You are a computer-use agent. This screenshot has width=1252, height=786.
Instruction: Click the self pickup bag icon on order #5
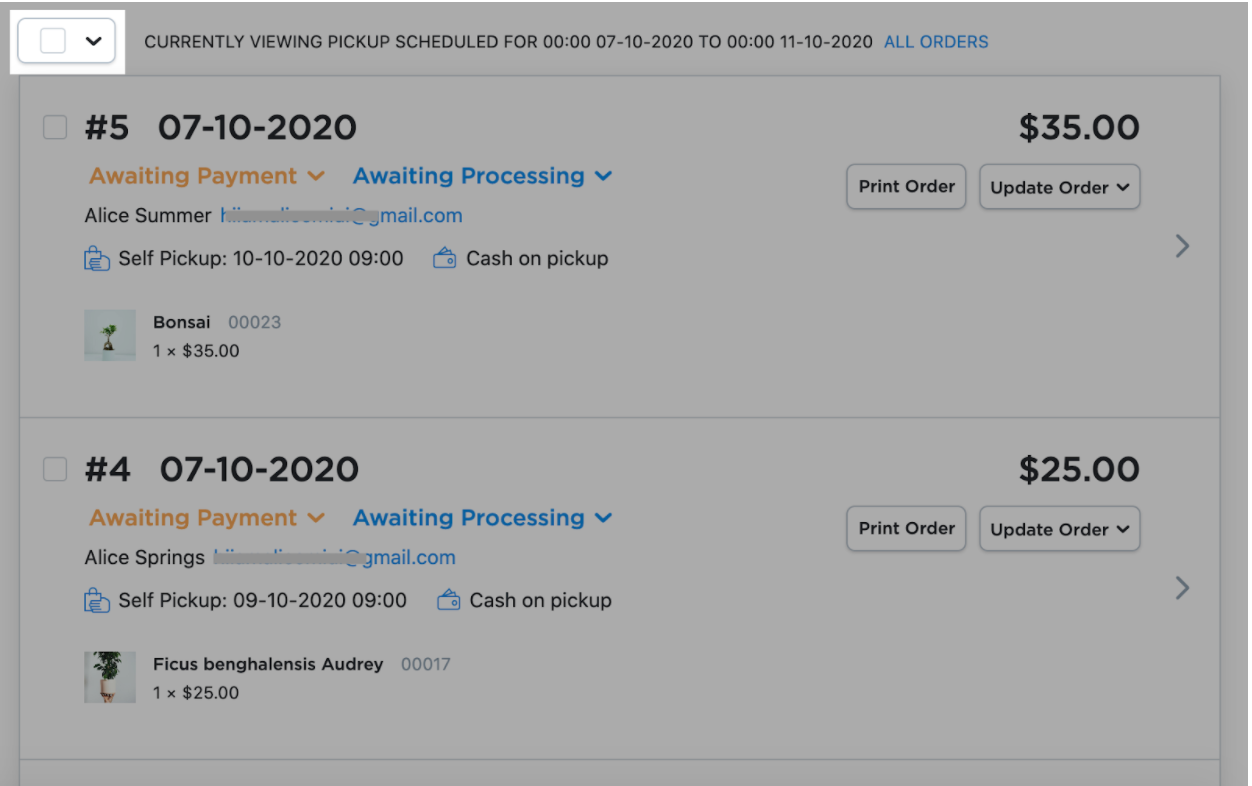tap(97, 259)
